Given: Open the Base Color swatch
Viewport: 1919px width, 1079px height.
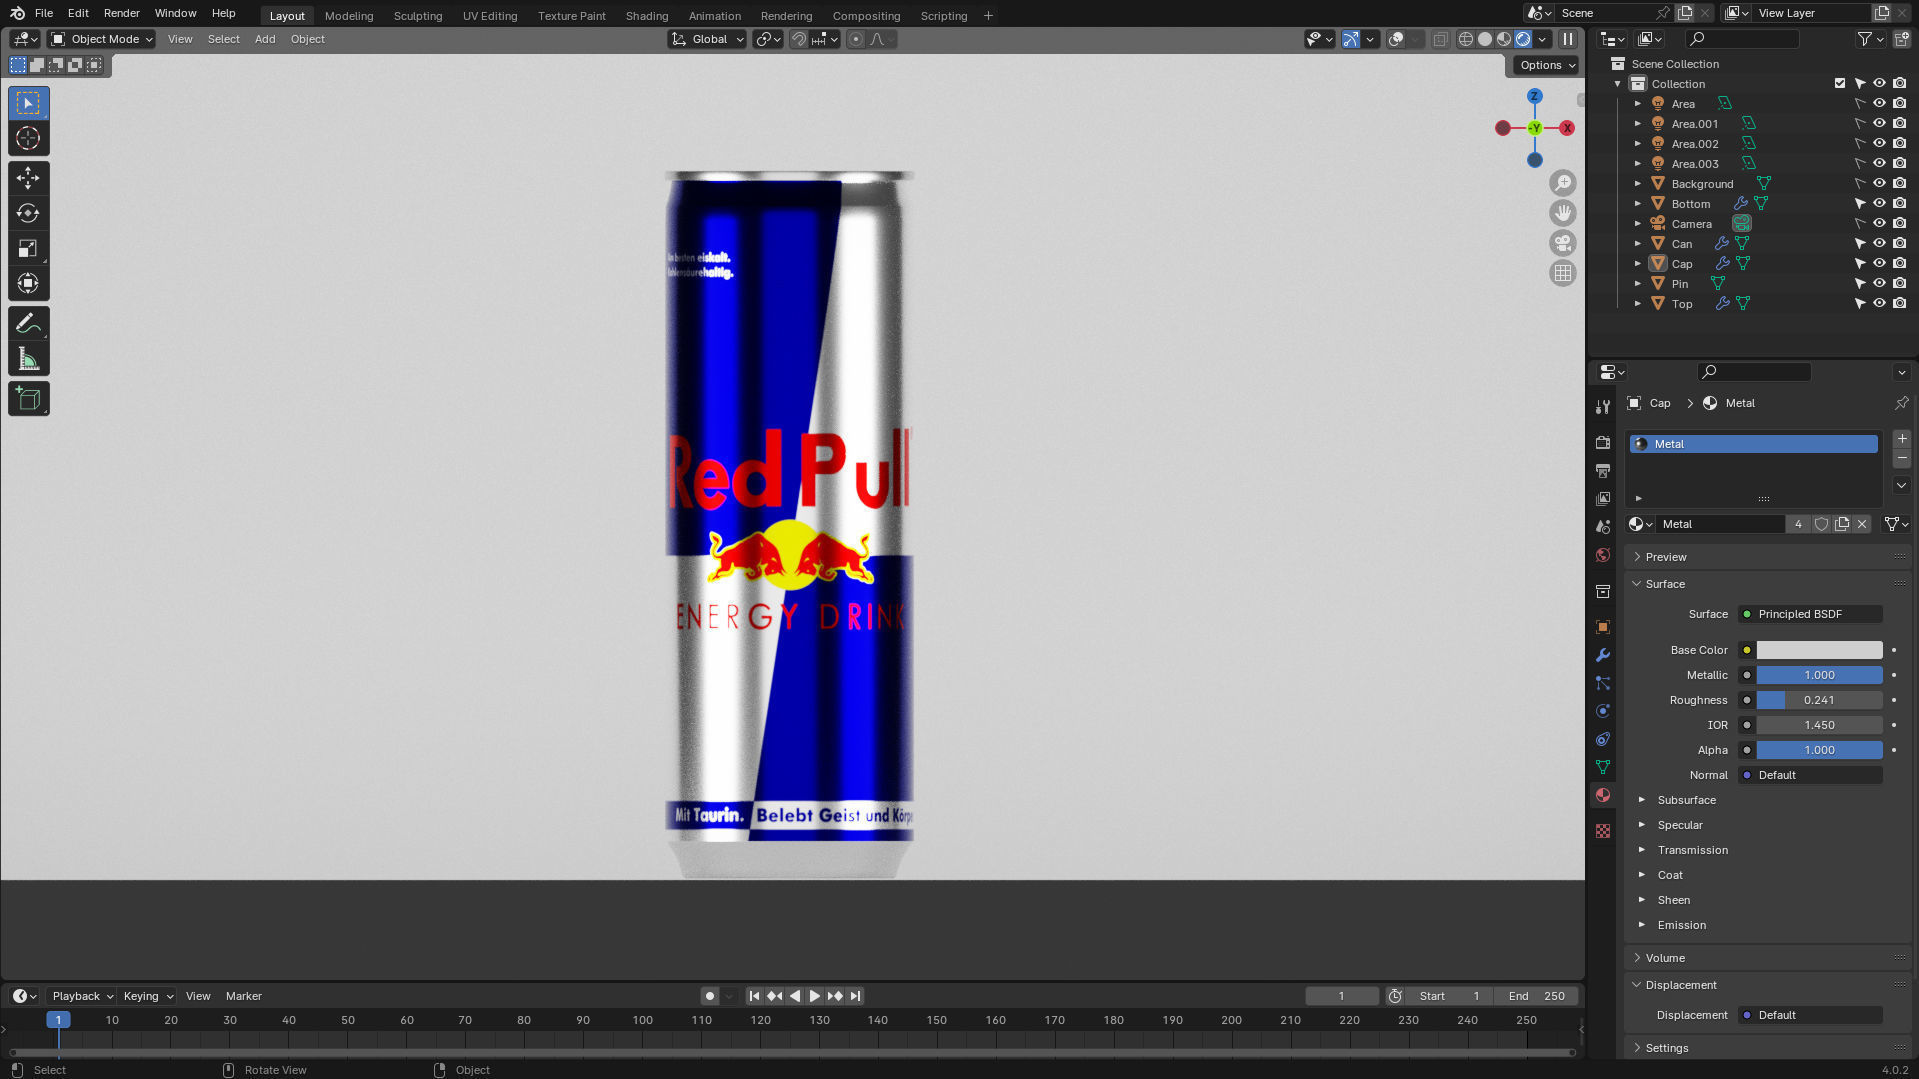Looking at the screenshot, I should [x=1819, y=650].
